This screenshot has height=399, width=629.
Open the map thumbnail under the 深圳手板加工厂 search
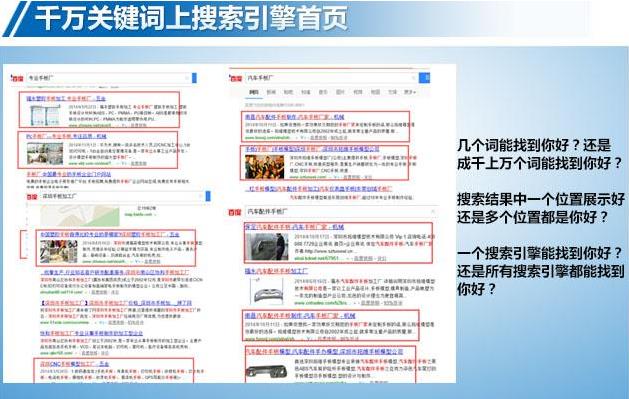pyautogui.click(x=80, y=216)
